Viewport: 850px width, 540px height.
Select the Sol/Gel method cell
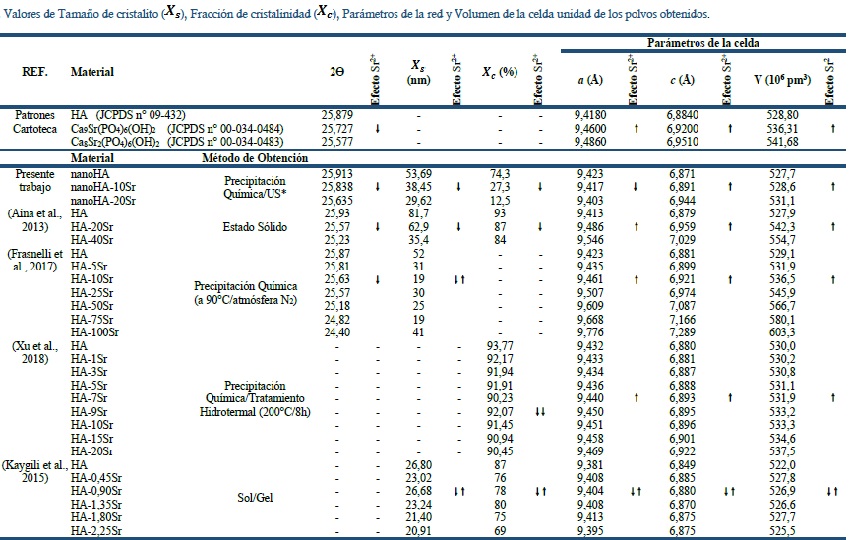(253, 492)
